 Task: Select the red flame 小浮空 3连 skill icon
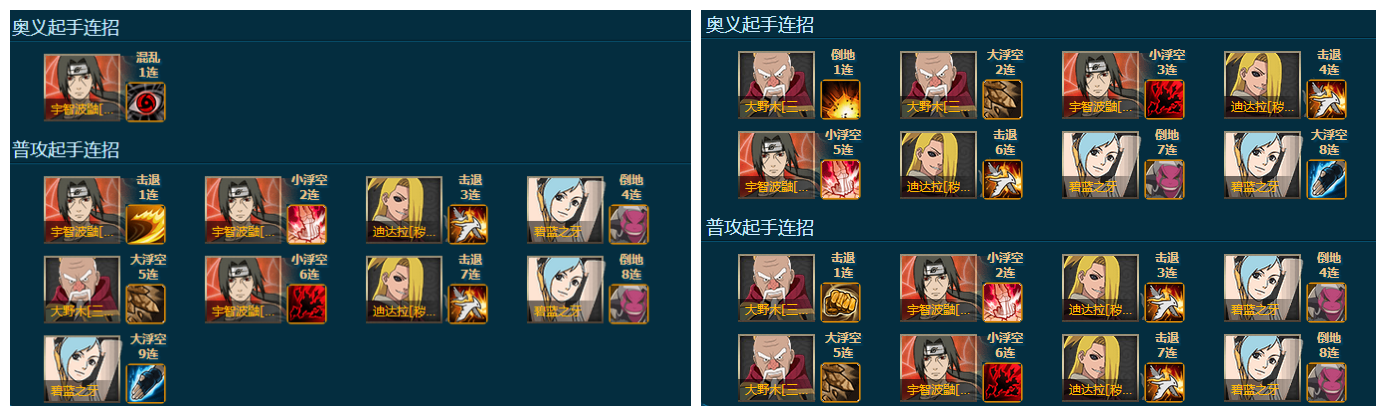[x=1165, y=99]
